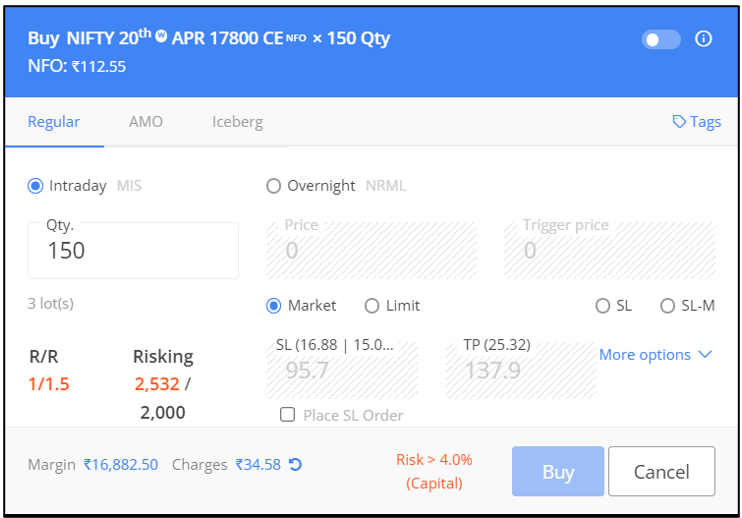Click the refresh charges icon
742x518 pixels.
point(295,464)
